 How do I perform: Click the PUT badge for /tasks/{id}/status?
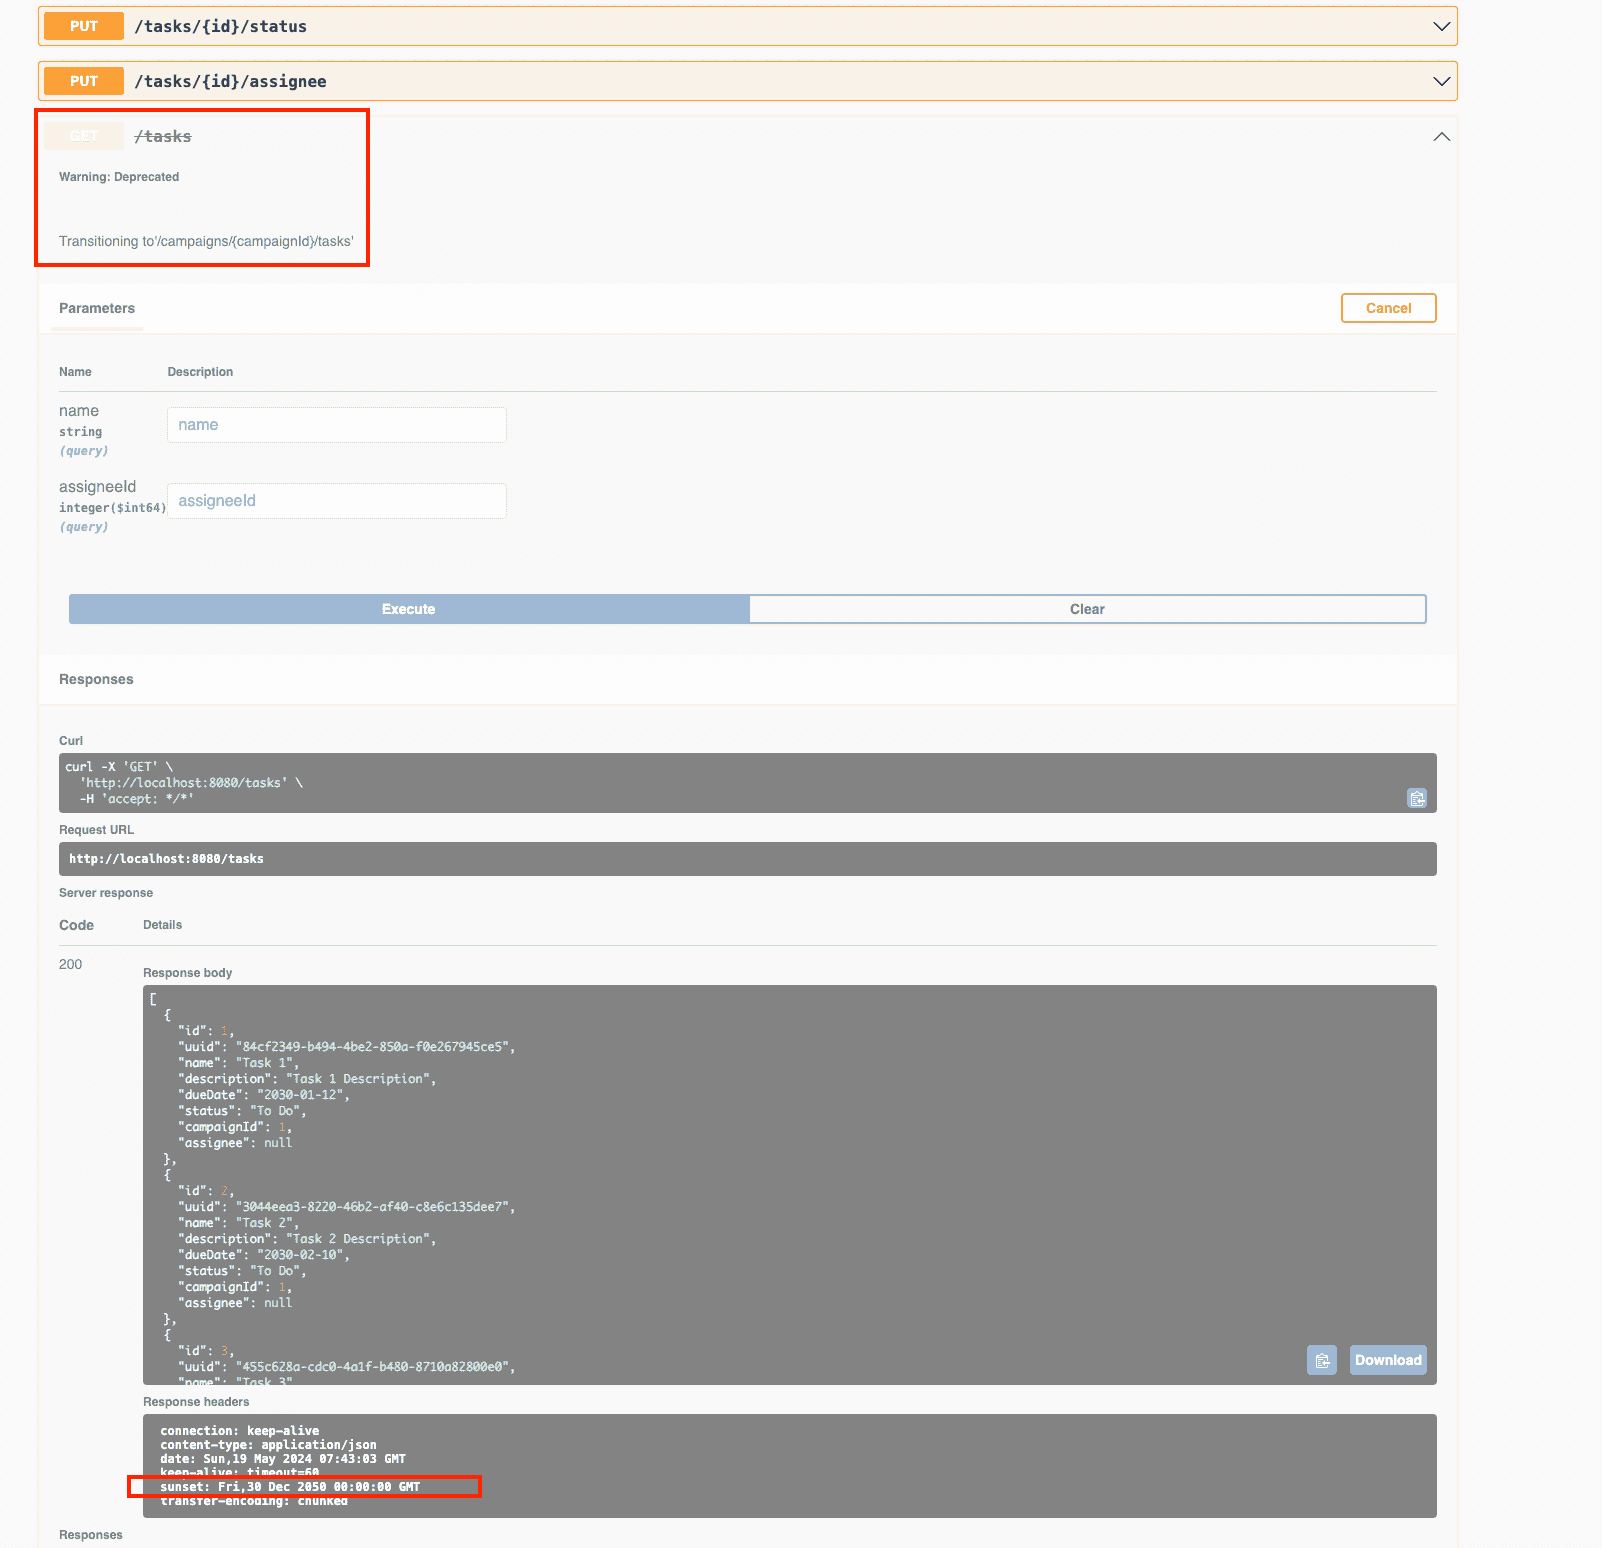[x=84, y=26]
